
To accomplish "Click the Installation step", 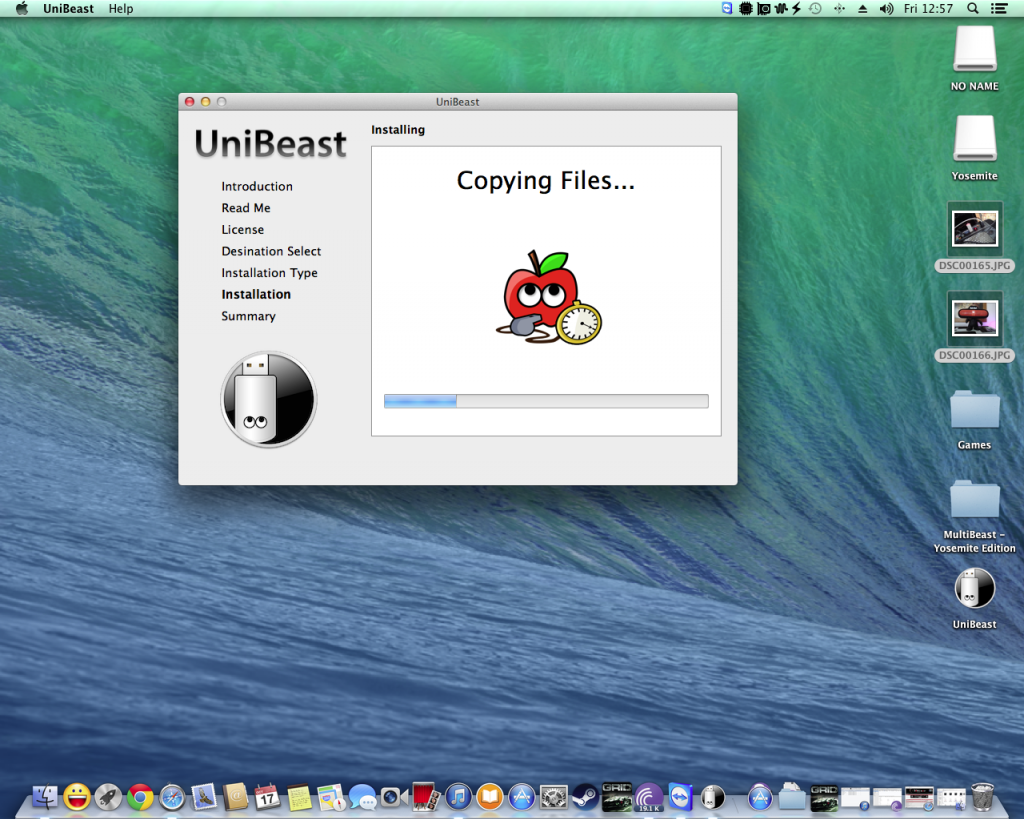I will (256, 294).
